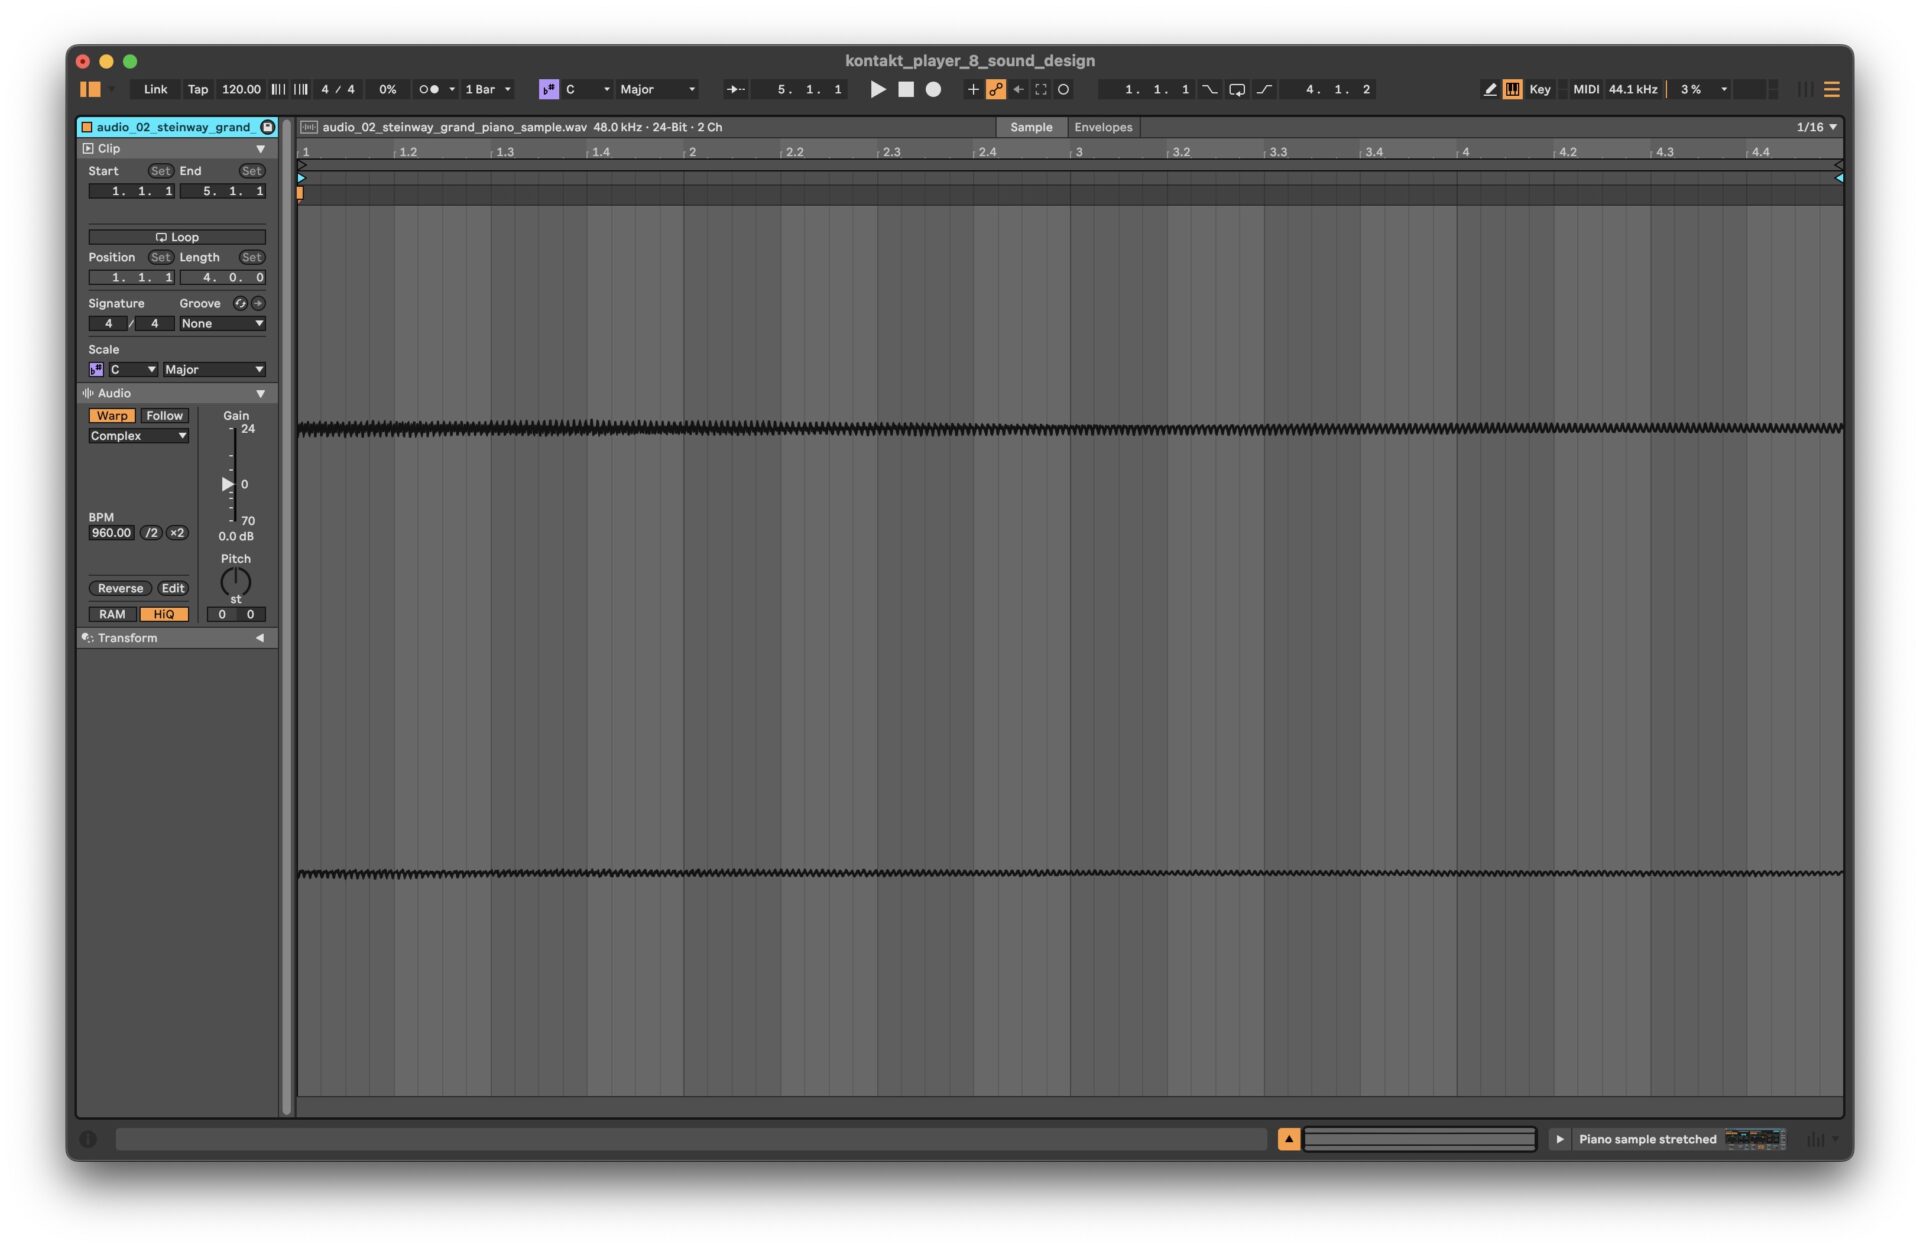
Task: Open the Groove dropdown set to None
Action: point(221,323)
